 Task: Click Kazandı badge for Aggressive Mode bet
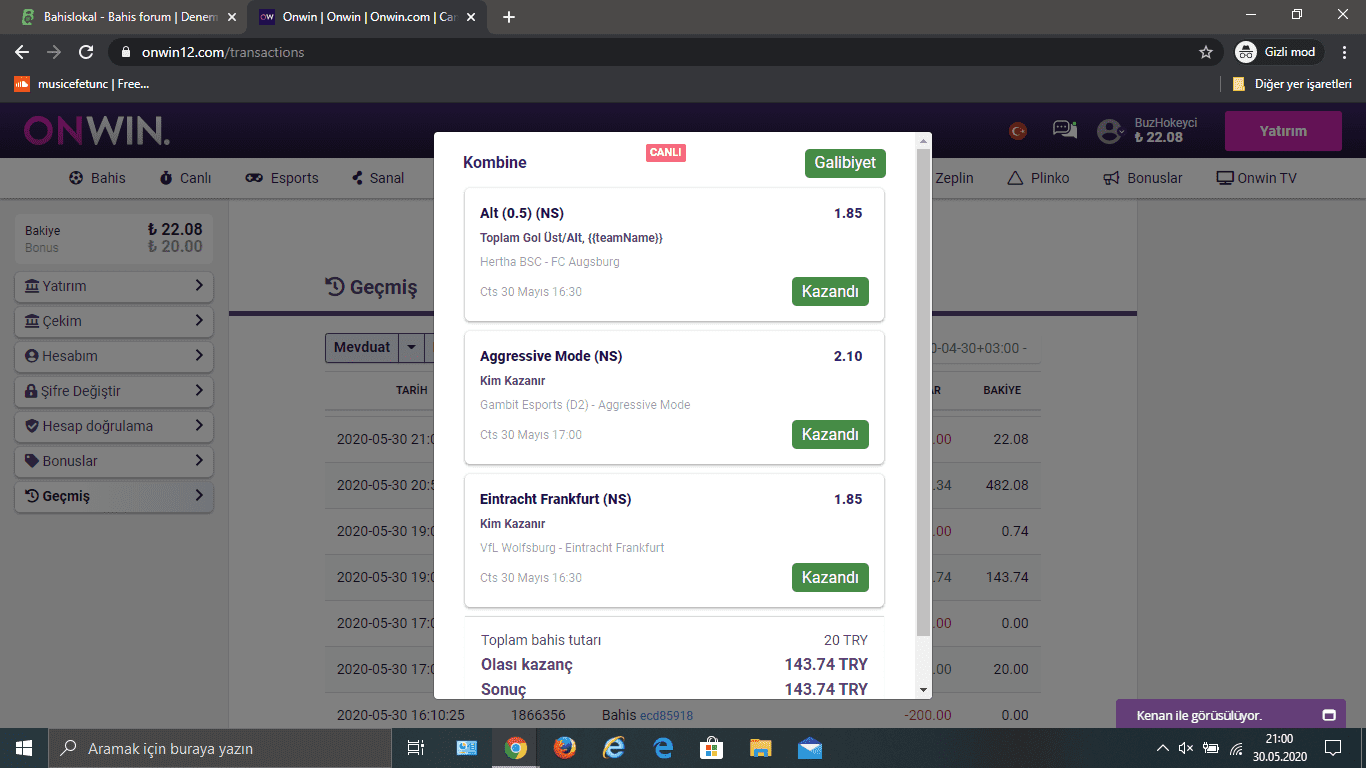830,435
